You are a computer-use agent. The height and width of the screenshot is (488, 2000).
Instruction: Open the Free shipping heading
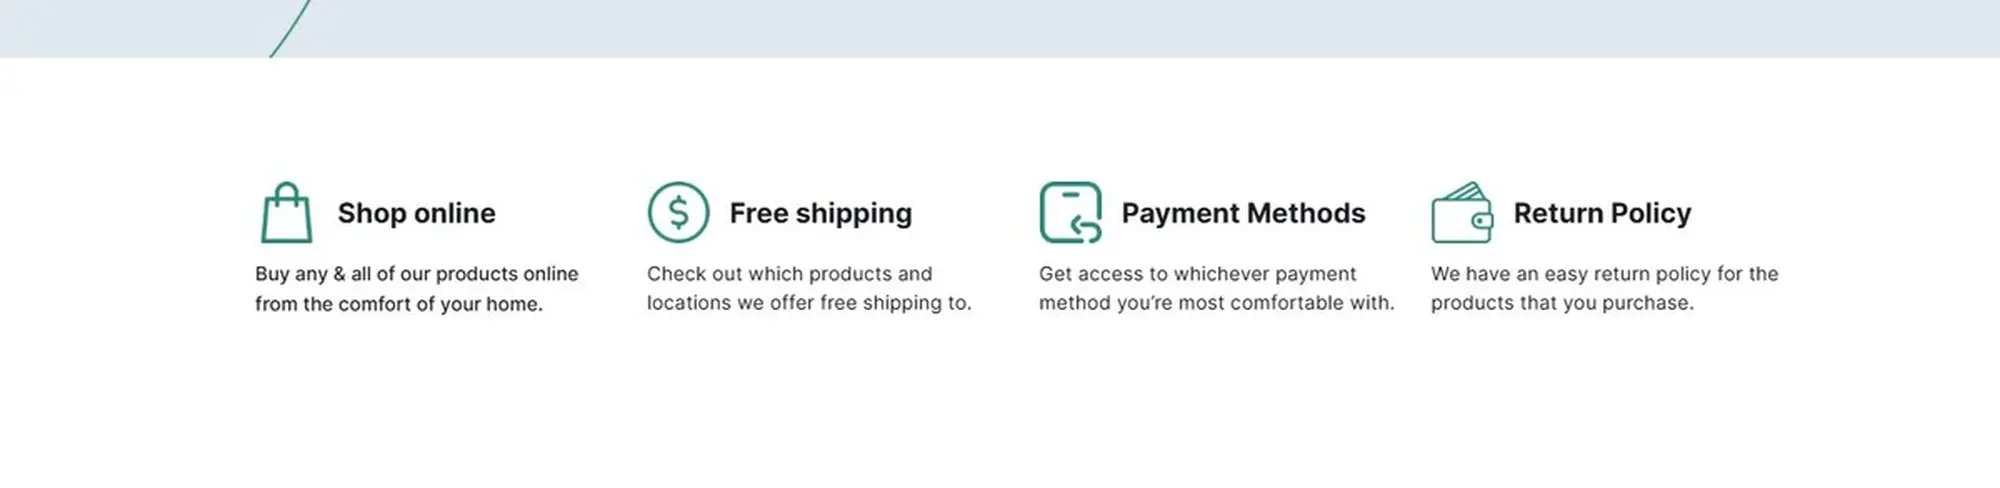pos(820,213)
